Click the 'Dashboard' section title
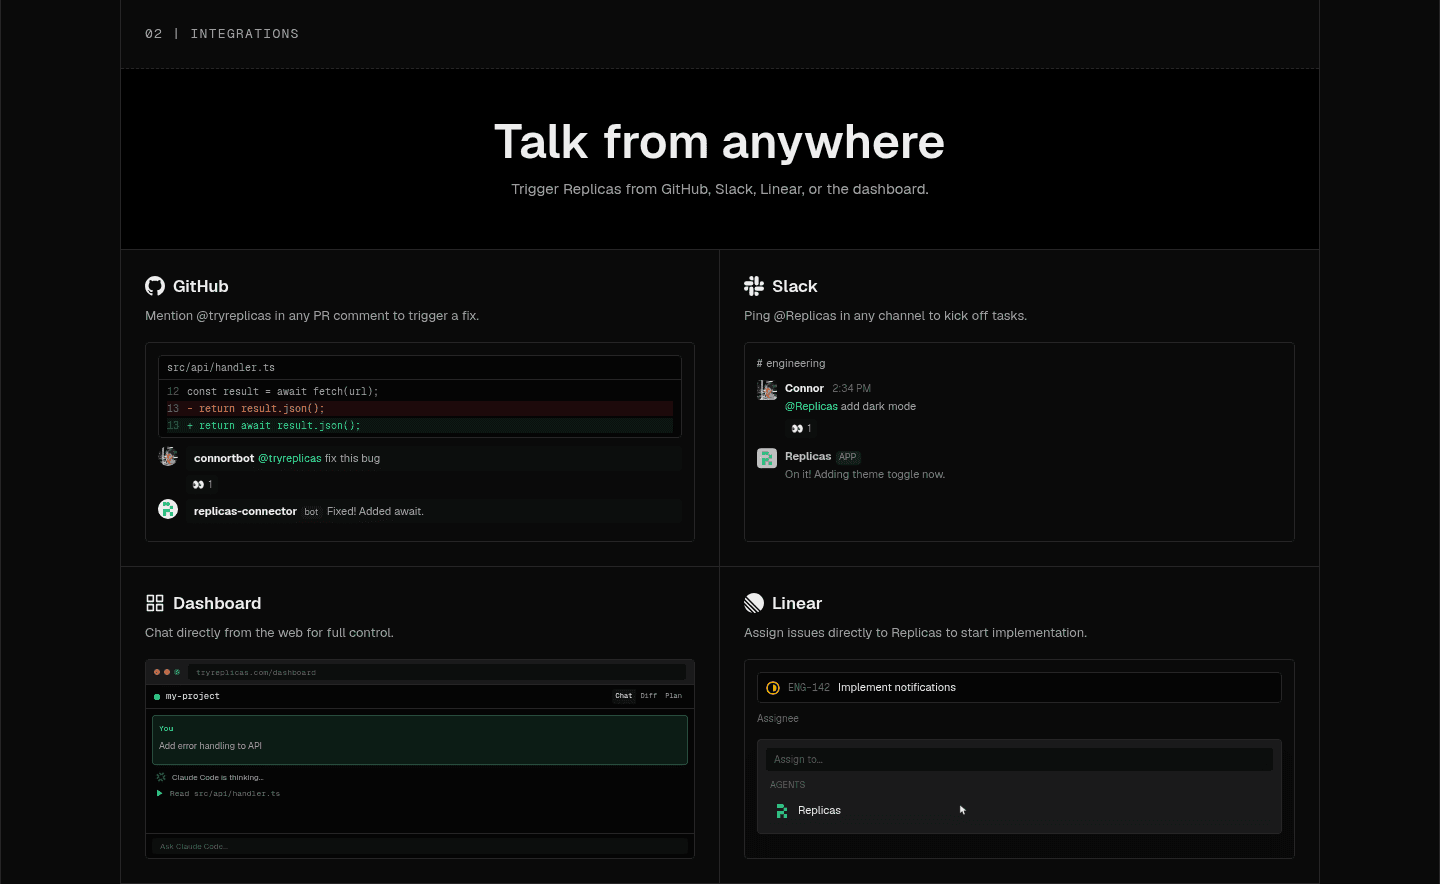The image size is (1440, 884). [217, 603]
